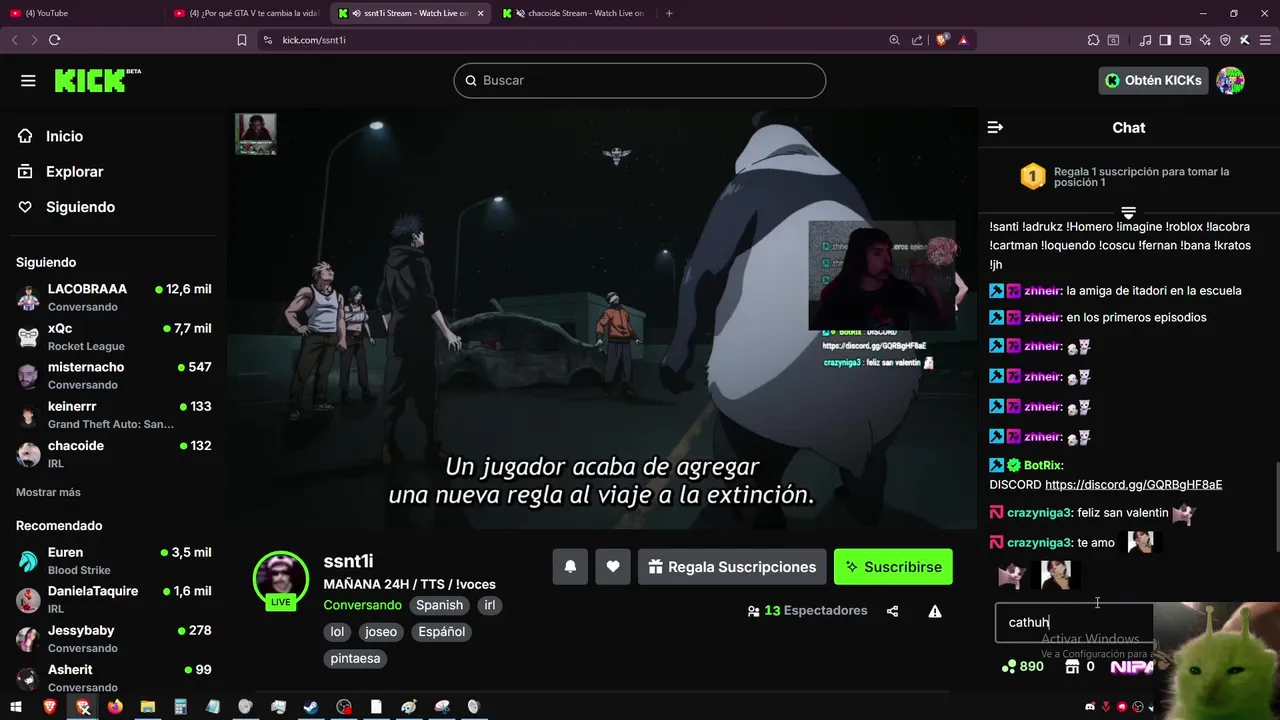Viewport: 1280px width, 720px height.
Task: Collapse the chat panel icon
Action: [995, 127]
